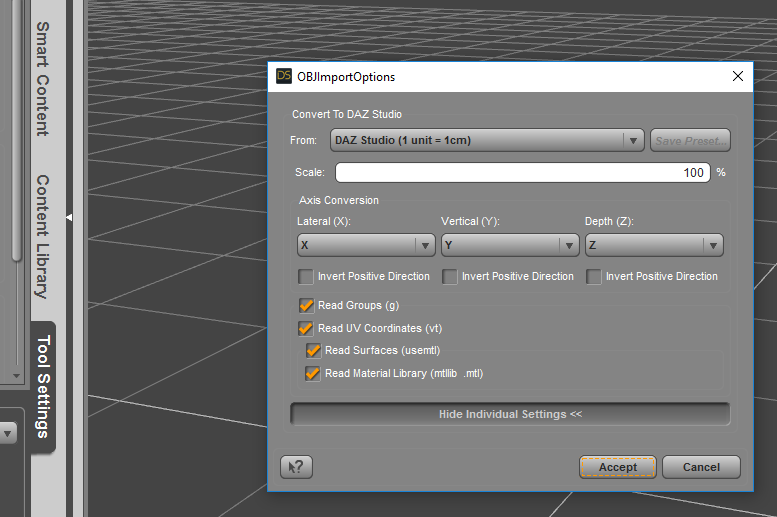The height and width of the screenshot is (517, 777).
Task: Close the OBJImportOptions dialog
Action: 737,76
